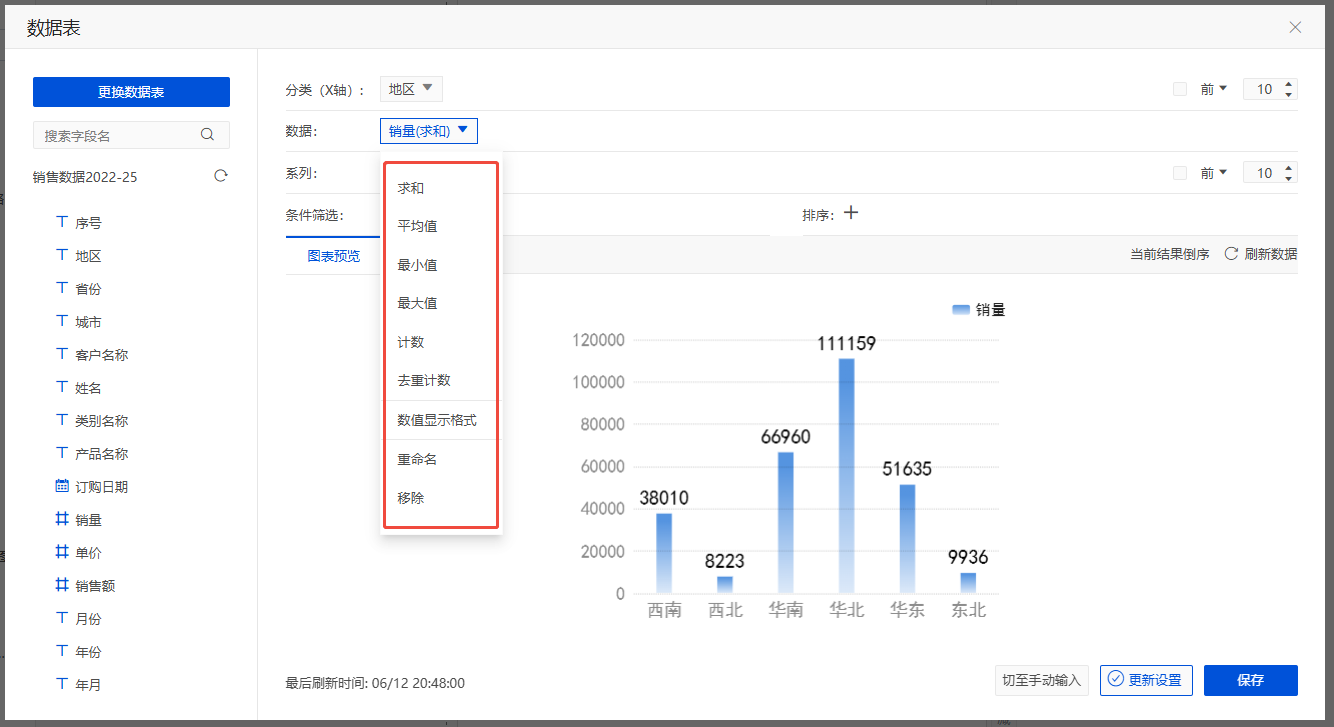Click the number icon of 销售额 field
This screenshot has height=727, width=1334.
[x=62, y=585]
